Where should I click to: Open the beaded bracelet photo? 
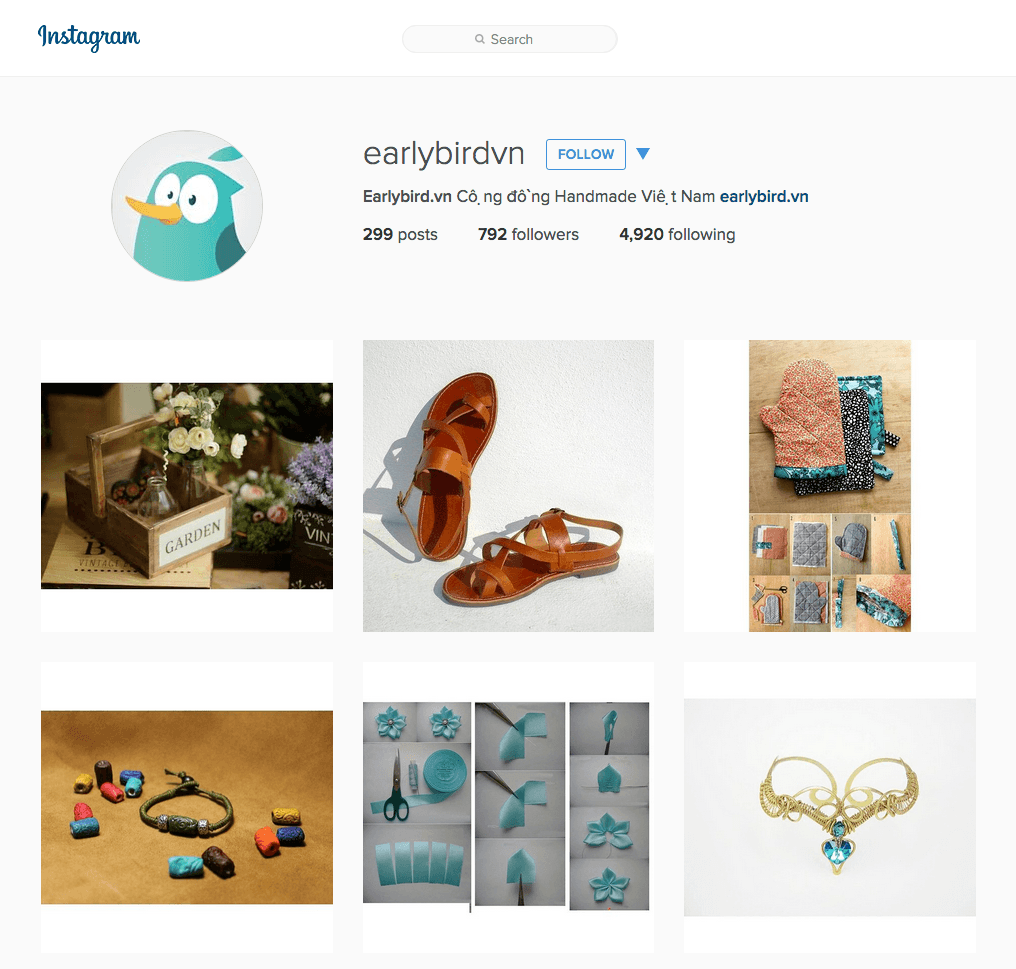tap(187, 807)
